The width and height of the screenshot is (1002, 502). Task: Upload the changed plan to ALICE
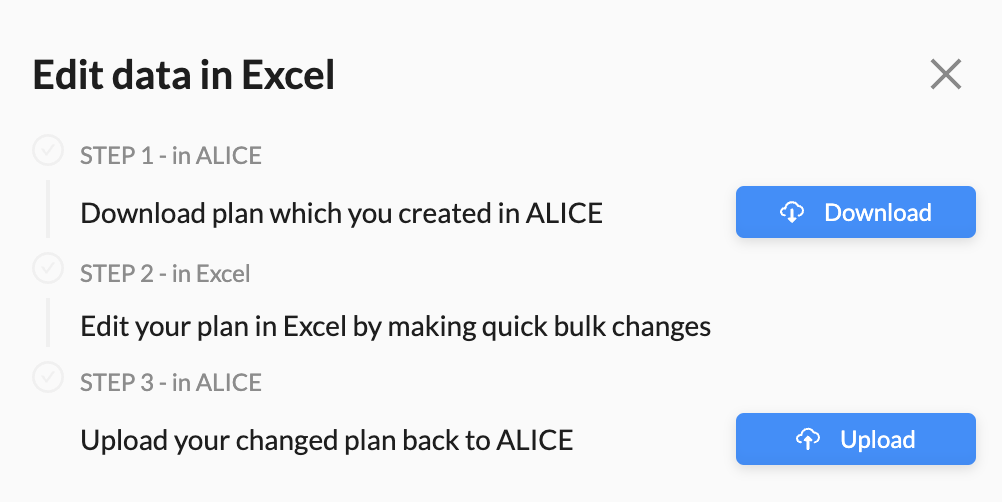tap(856, 439)
